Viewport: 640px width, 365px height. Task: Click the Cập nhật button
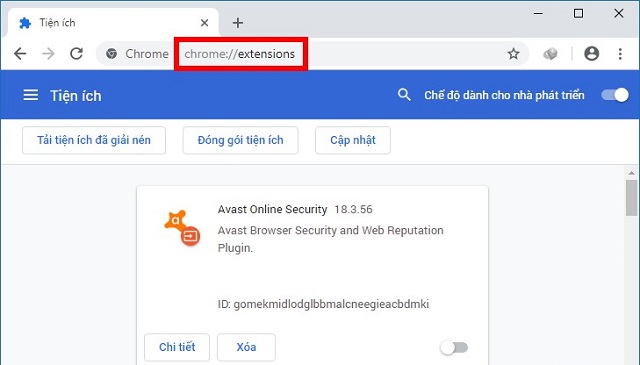[x=353, y=140]
